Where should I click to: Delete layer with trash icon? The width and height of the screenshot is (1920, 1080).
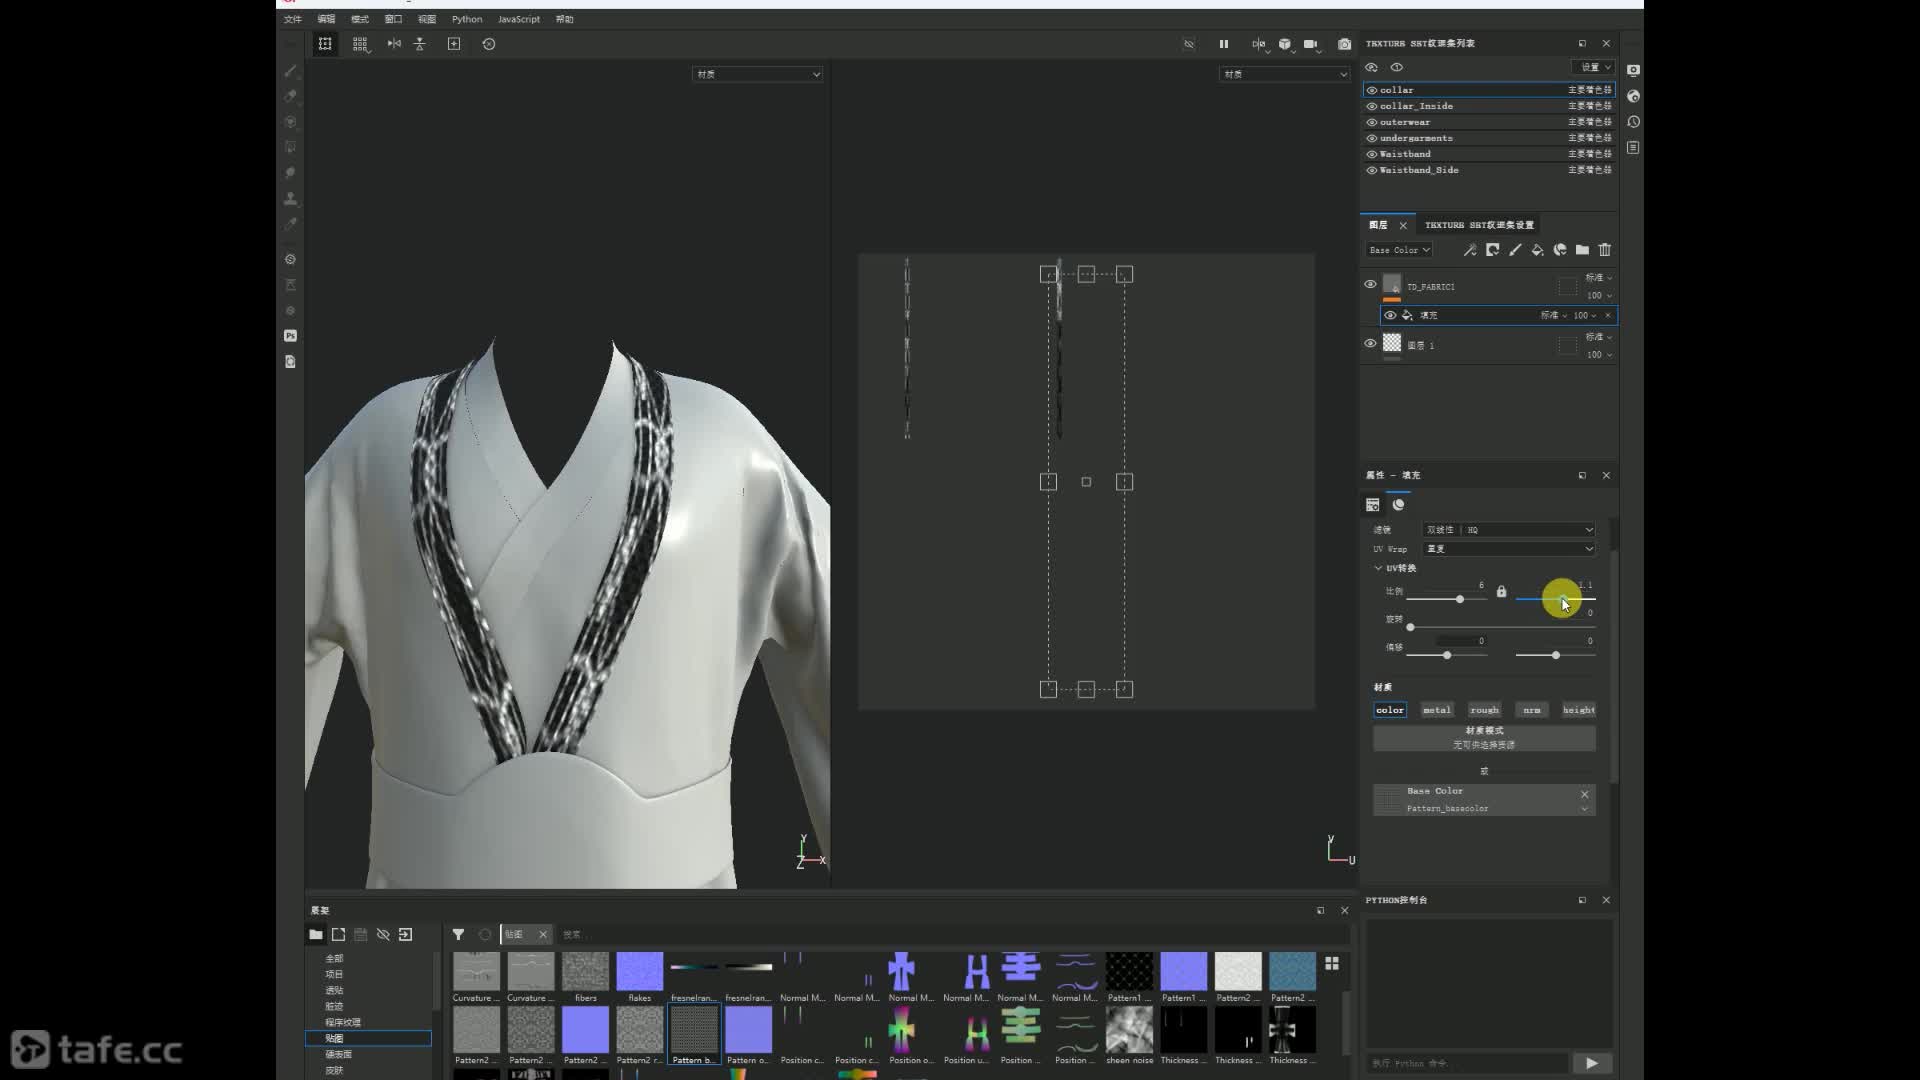coord(1605,250)
